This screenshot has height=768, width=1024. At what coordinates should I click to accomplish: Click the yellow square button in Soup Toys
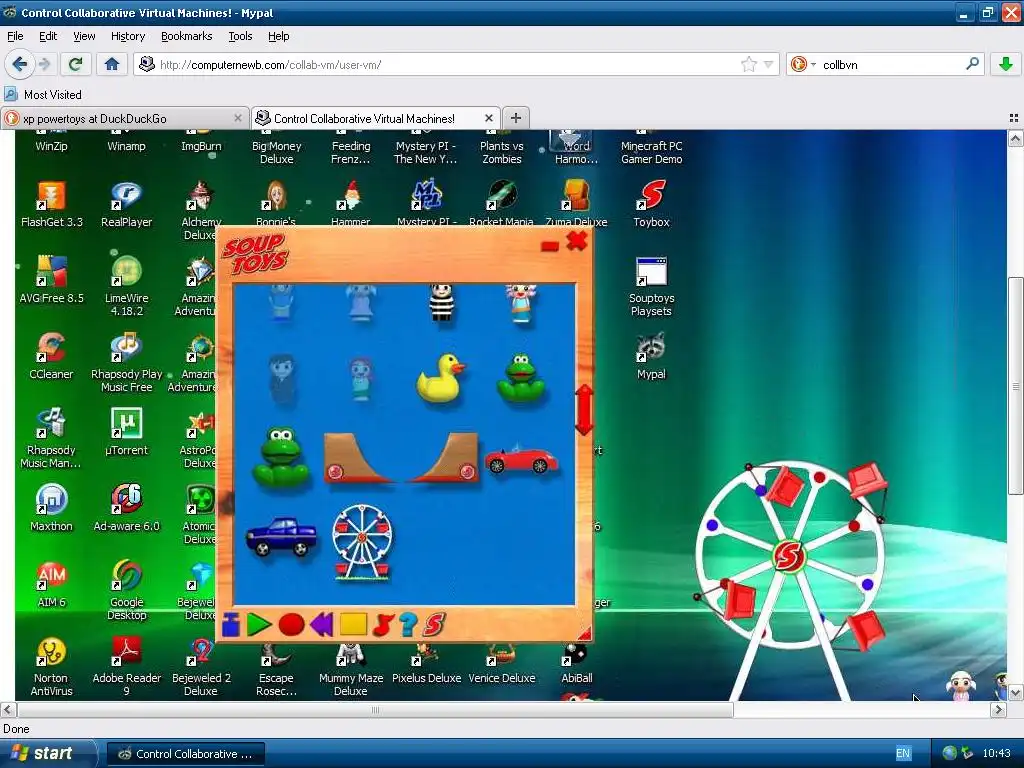(353, 624)
